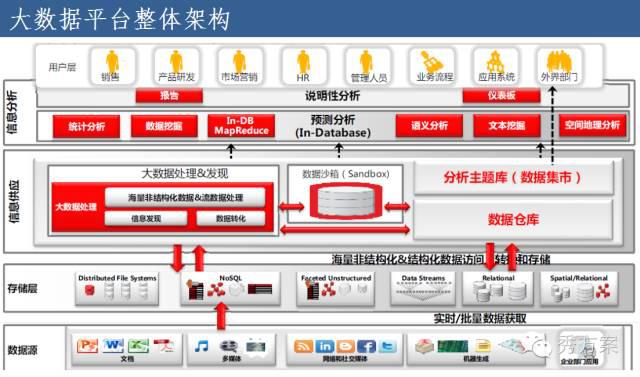This screenshot has height=377, width=640.
Task: Click the red 报告 button
Action: click(x=169, y=96)
